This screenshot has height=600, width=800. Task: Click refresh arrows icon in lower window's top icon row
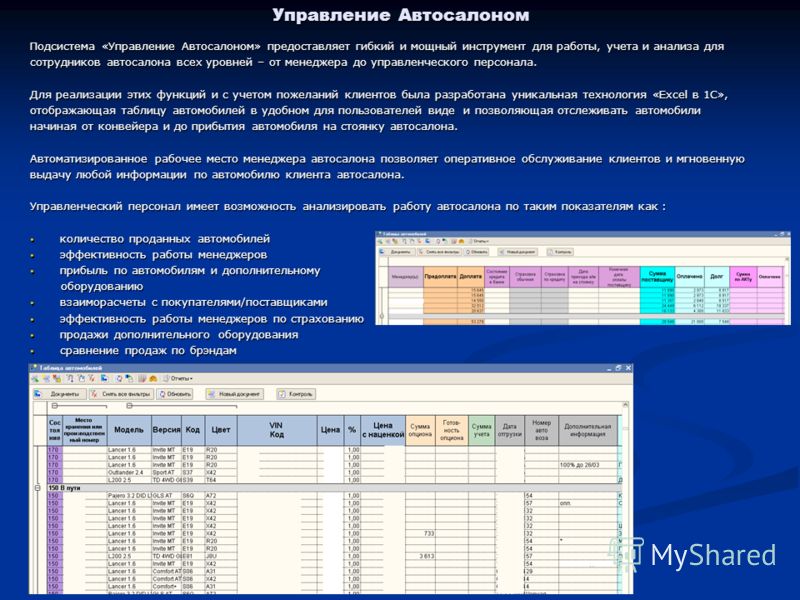pos(119,379)
